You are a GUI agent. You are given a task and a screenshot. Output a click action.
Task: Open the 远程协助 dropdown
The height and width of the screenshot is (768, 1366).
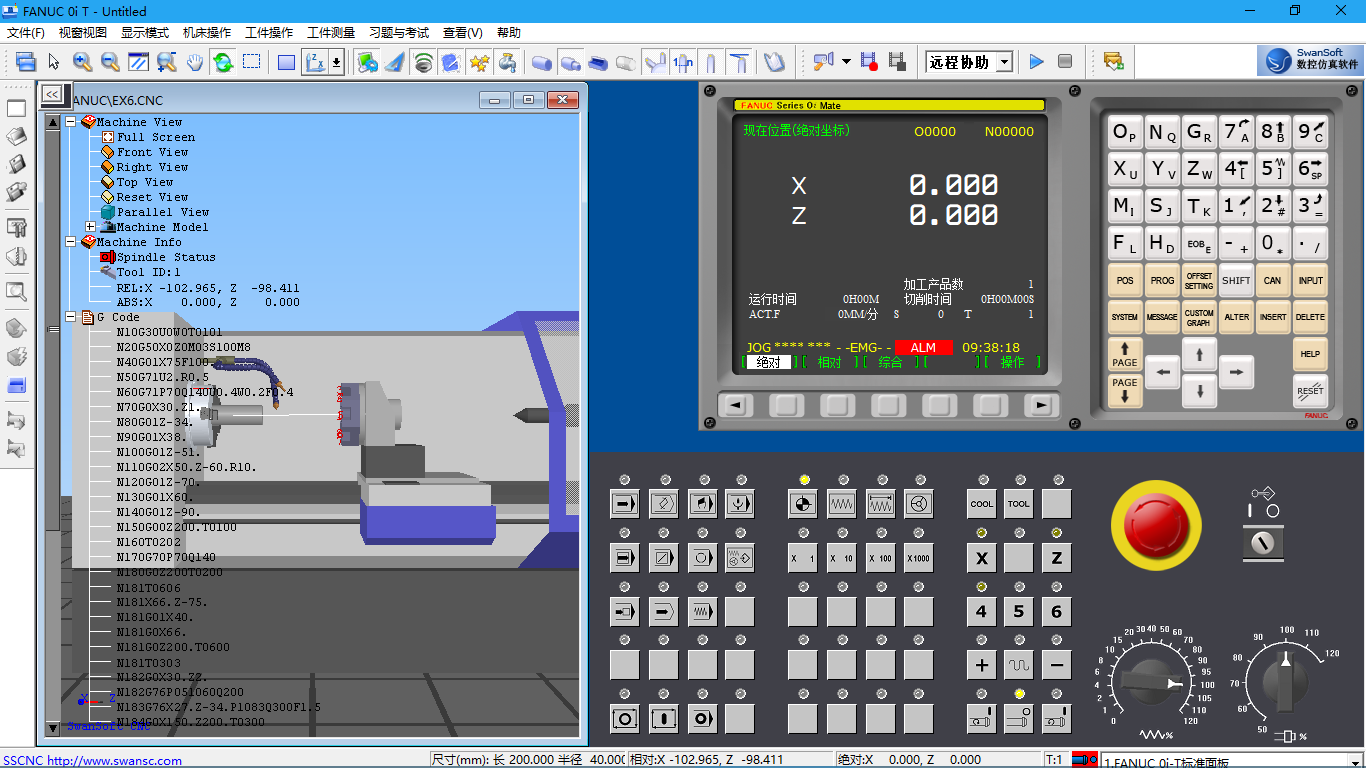(x=1004, y=62)
